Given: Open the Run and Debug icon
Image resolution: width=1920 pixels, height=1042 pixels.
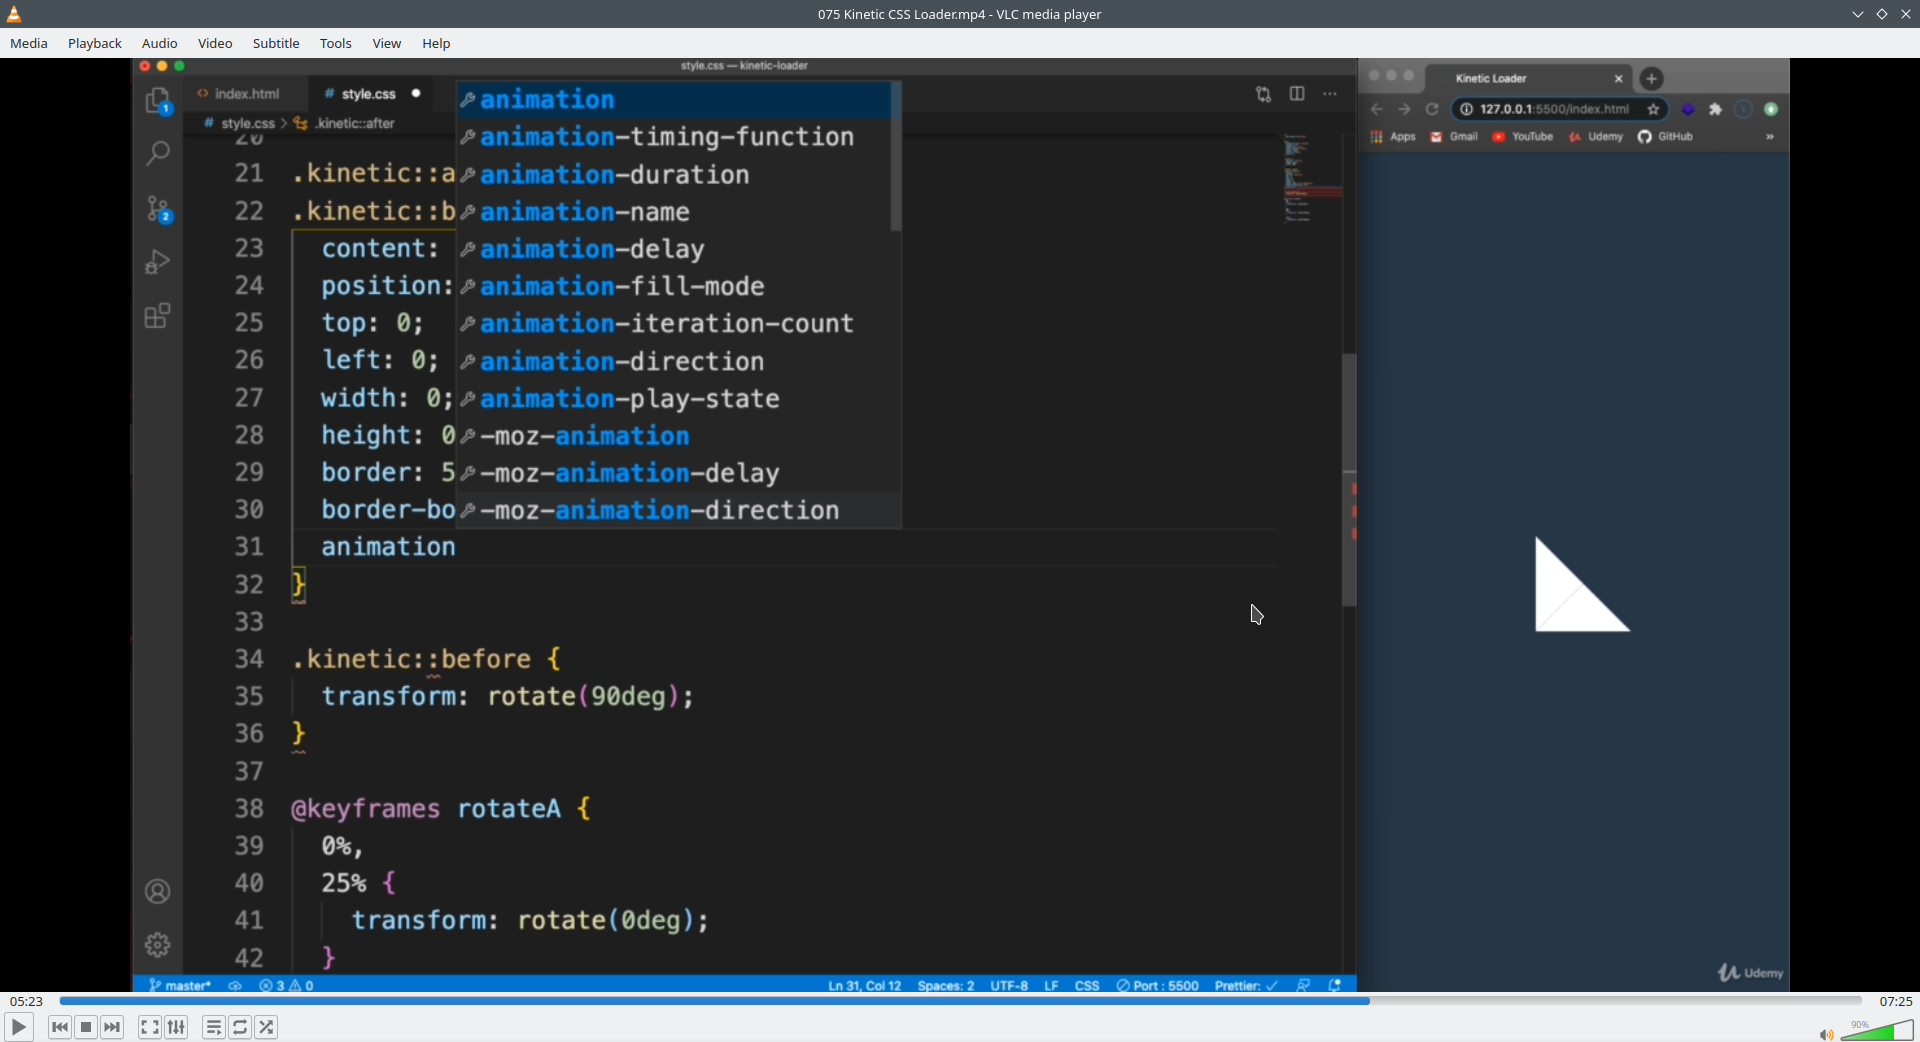Looking at the screenshot, I should (x=158, y=262).
